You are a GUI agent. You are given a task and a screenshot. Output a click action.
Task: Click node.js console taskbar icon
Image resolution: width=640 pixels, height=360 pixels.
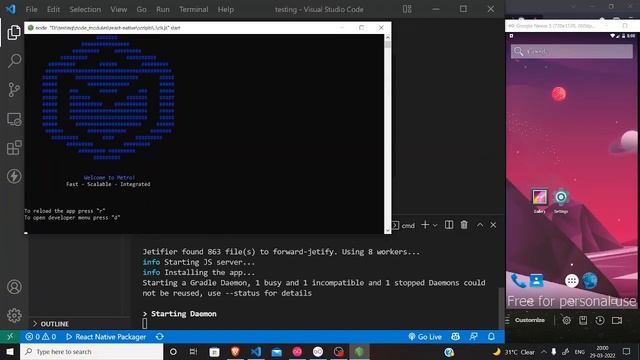pos(359,351)
